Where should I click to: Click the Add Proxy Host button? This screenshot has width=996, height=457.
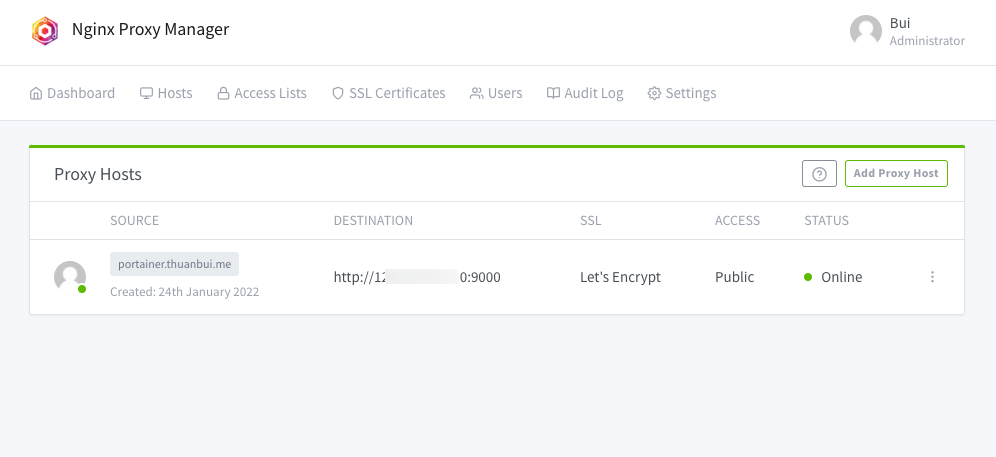(x=896, y=174)
